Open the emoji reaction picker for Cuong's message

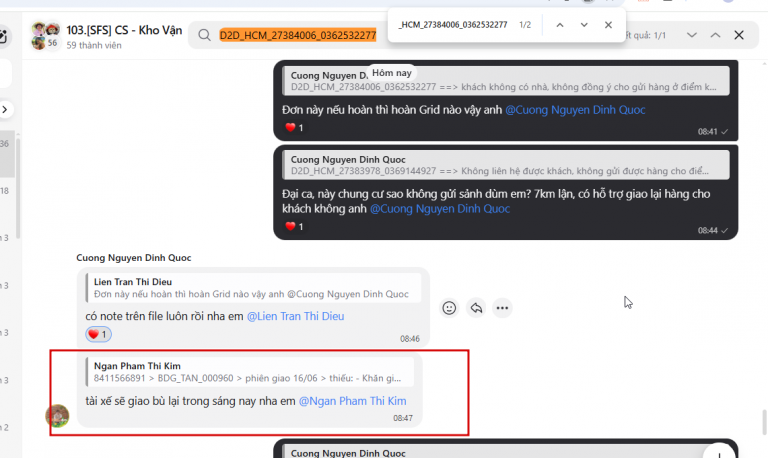coord(449,308)
